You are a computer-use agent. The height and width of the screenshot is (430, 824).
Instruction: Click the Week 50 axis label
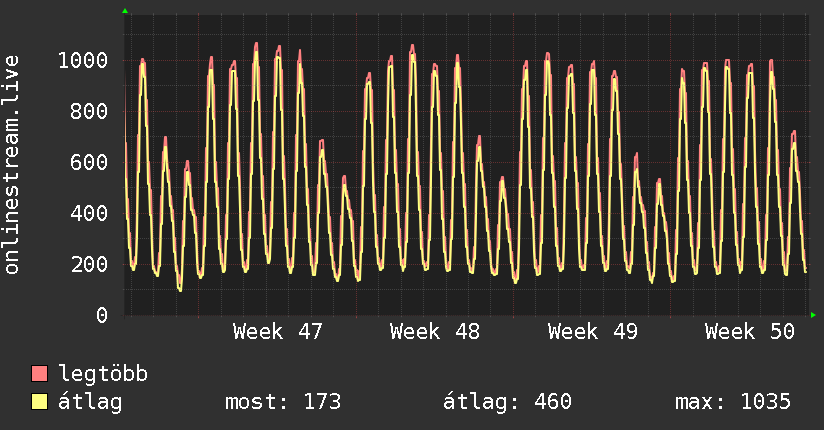[749, 332]
